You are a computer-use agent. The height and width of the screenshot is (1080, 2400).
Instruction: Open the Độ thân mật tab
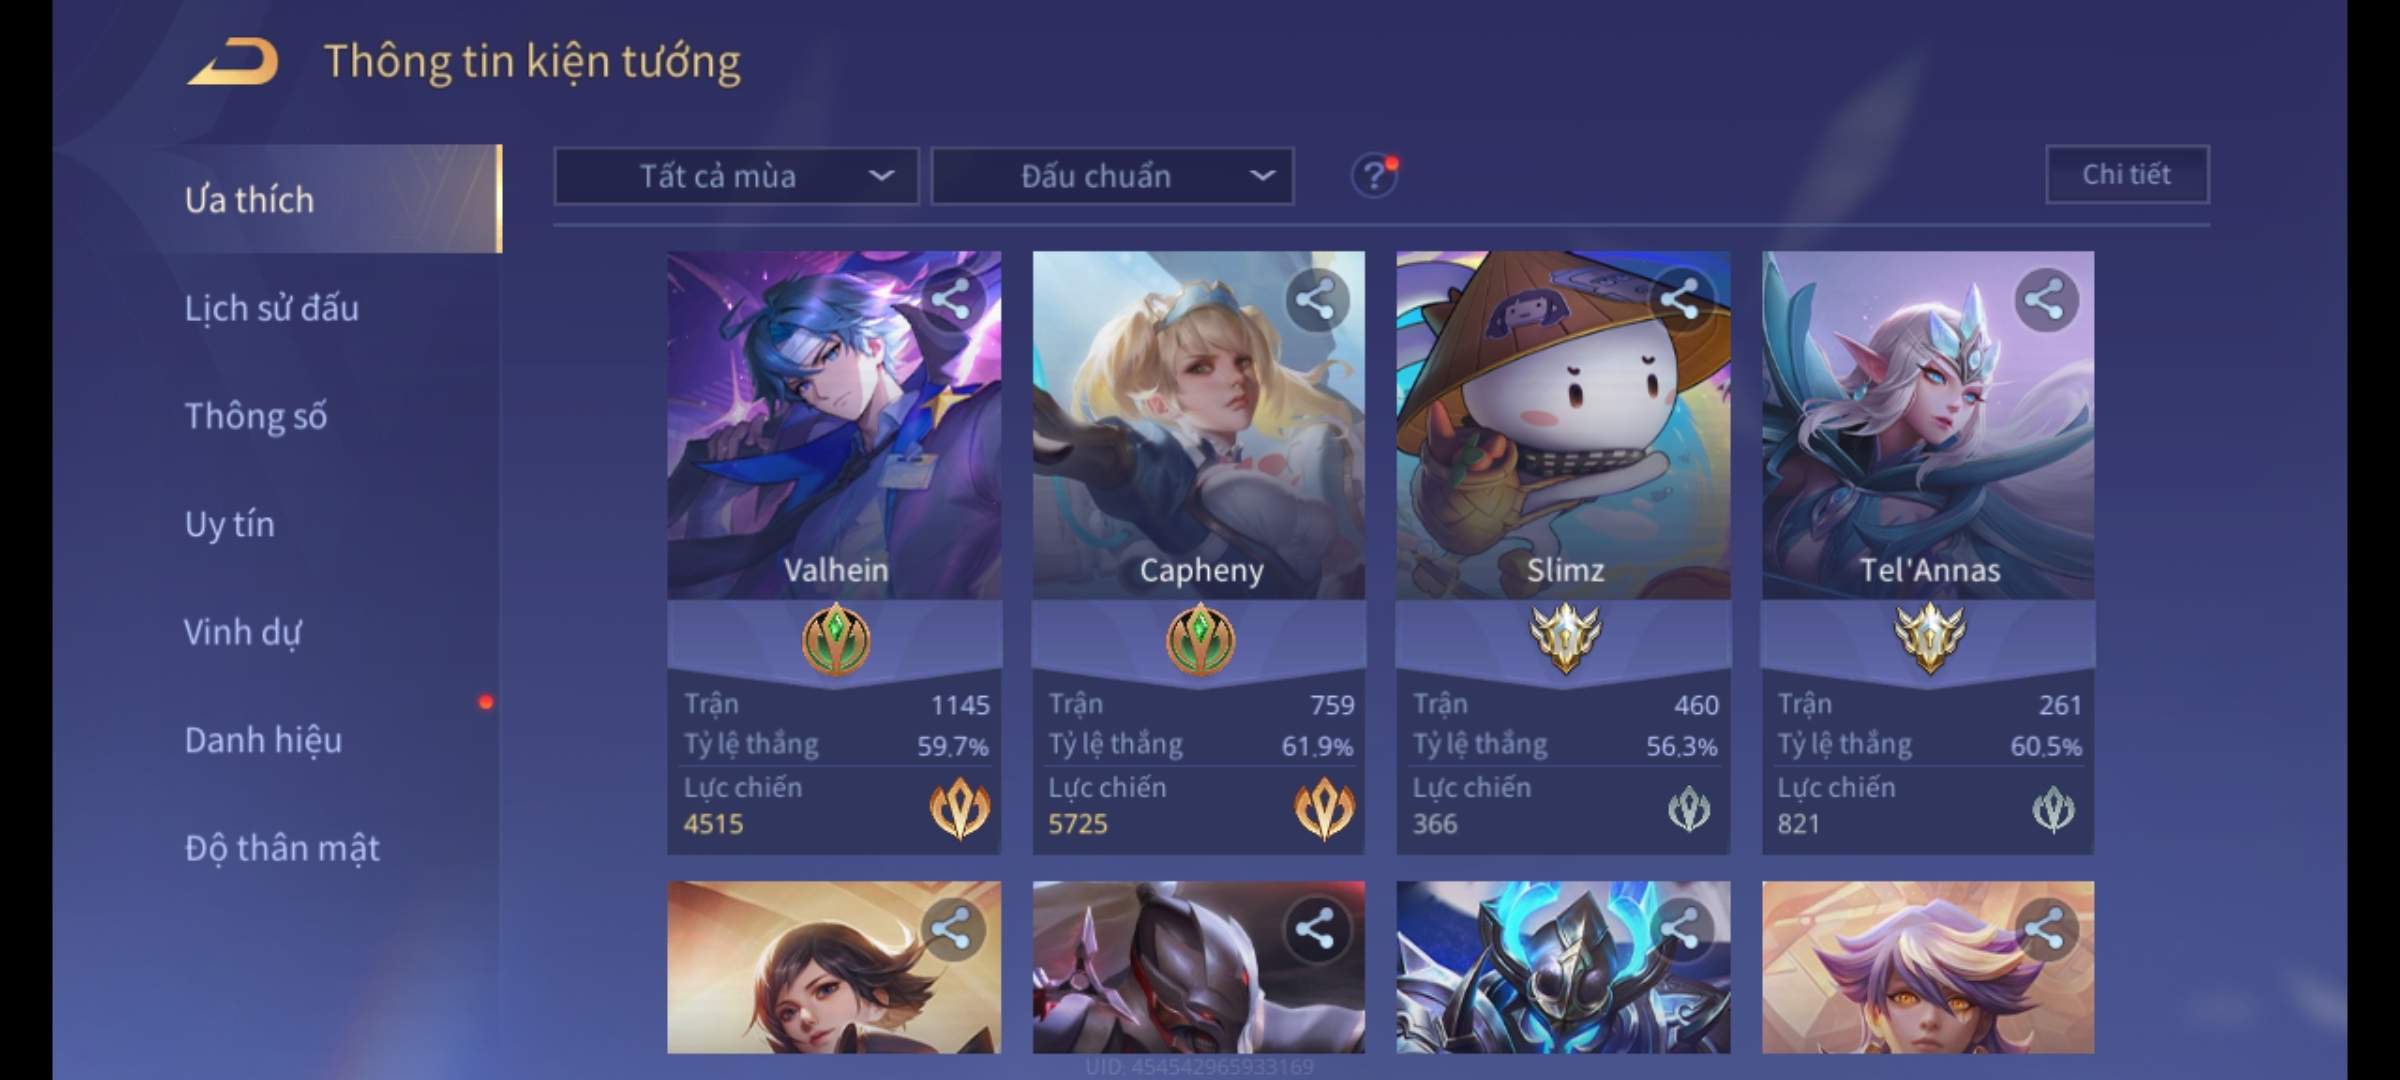tap(282, 848)
